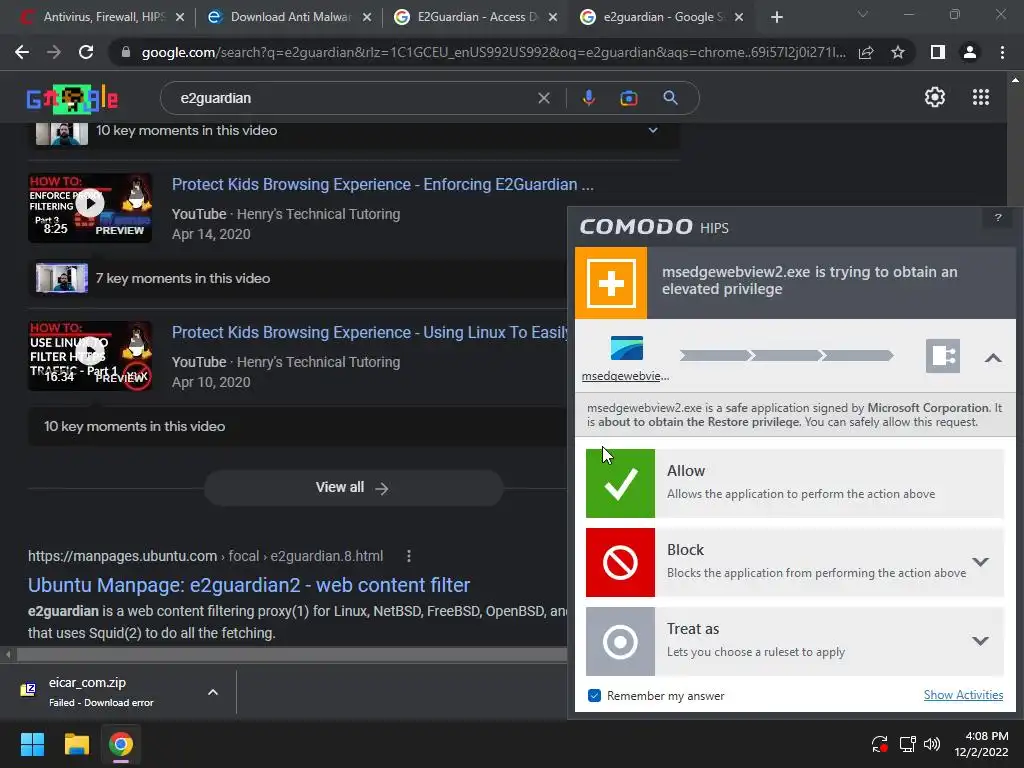Screen dimensions: 1024x768
Task: Expand the Block options dropdown arrow
Action: (980, 562)
